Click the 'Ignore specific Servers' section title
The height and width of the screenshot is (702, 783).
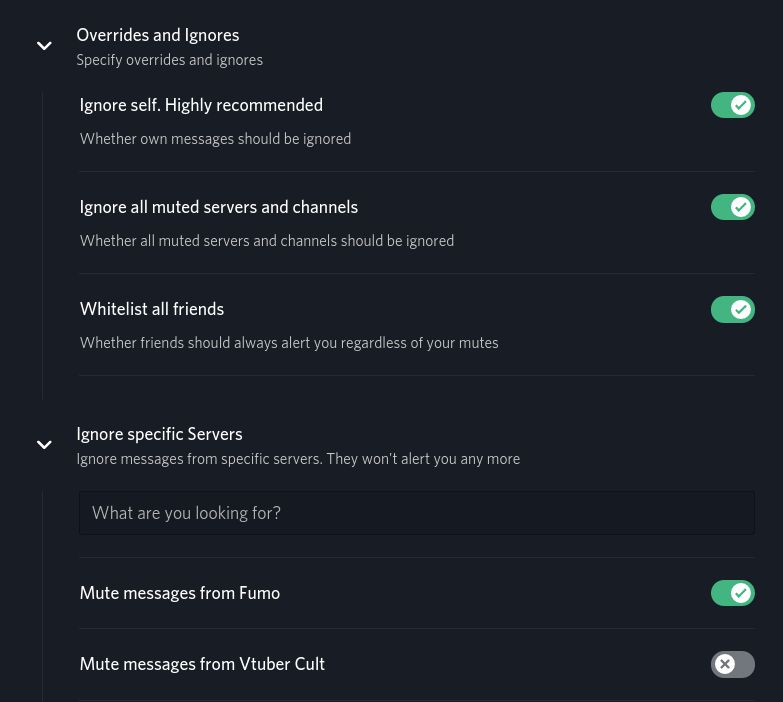(x=159, y=434)
